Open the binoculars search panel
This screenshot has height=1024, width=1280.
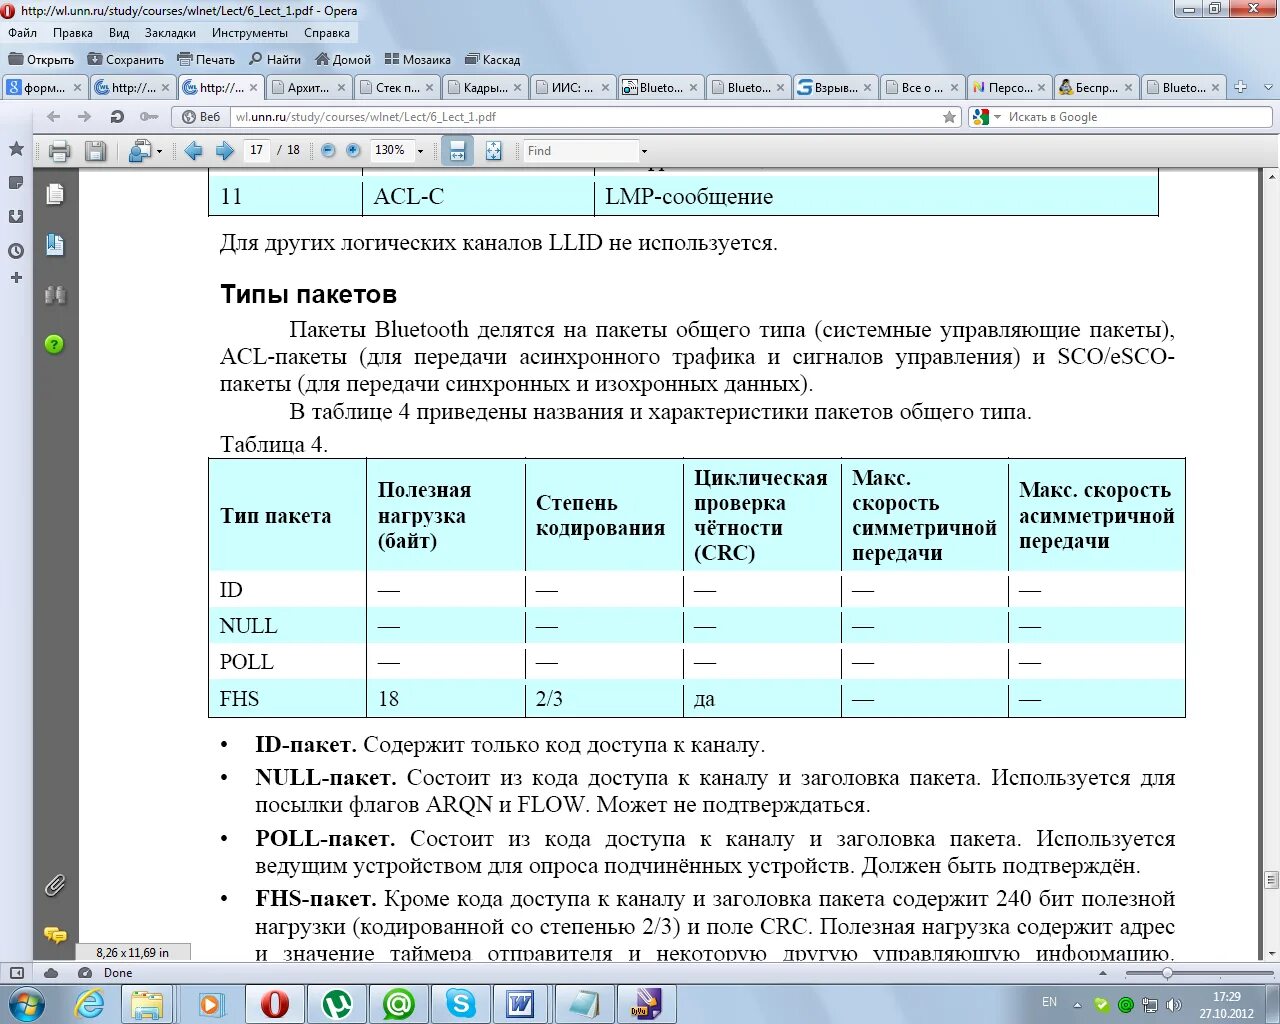[55, 295]
